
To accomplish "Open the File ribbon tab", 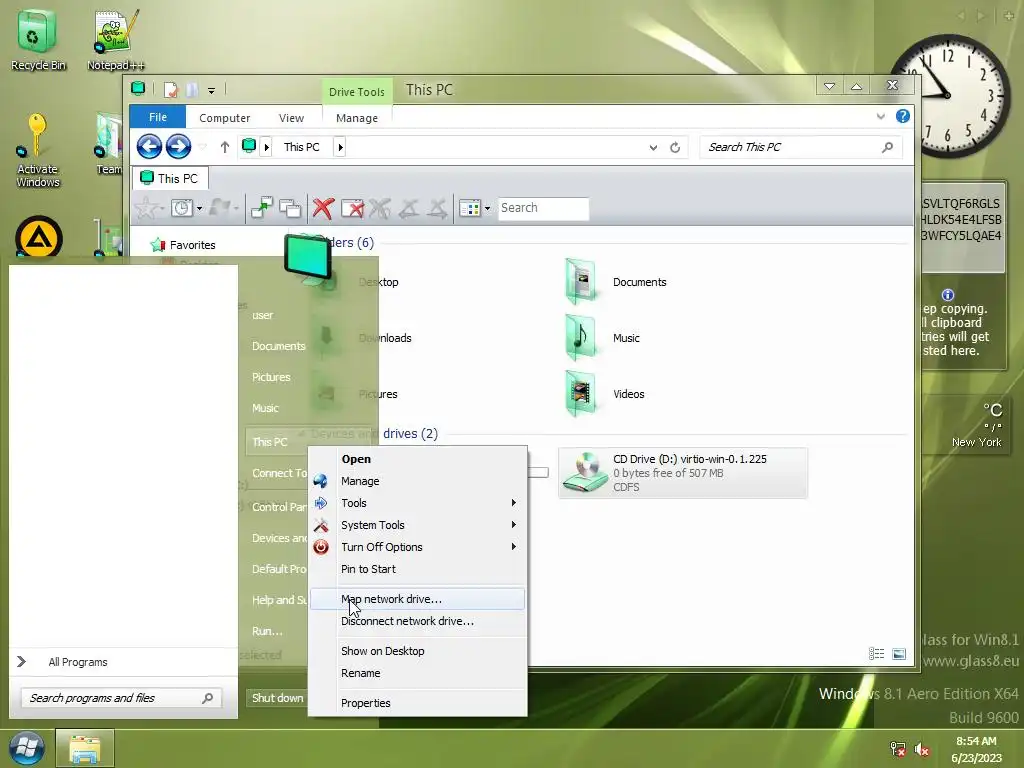I will (x=157, y=117).
